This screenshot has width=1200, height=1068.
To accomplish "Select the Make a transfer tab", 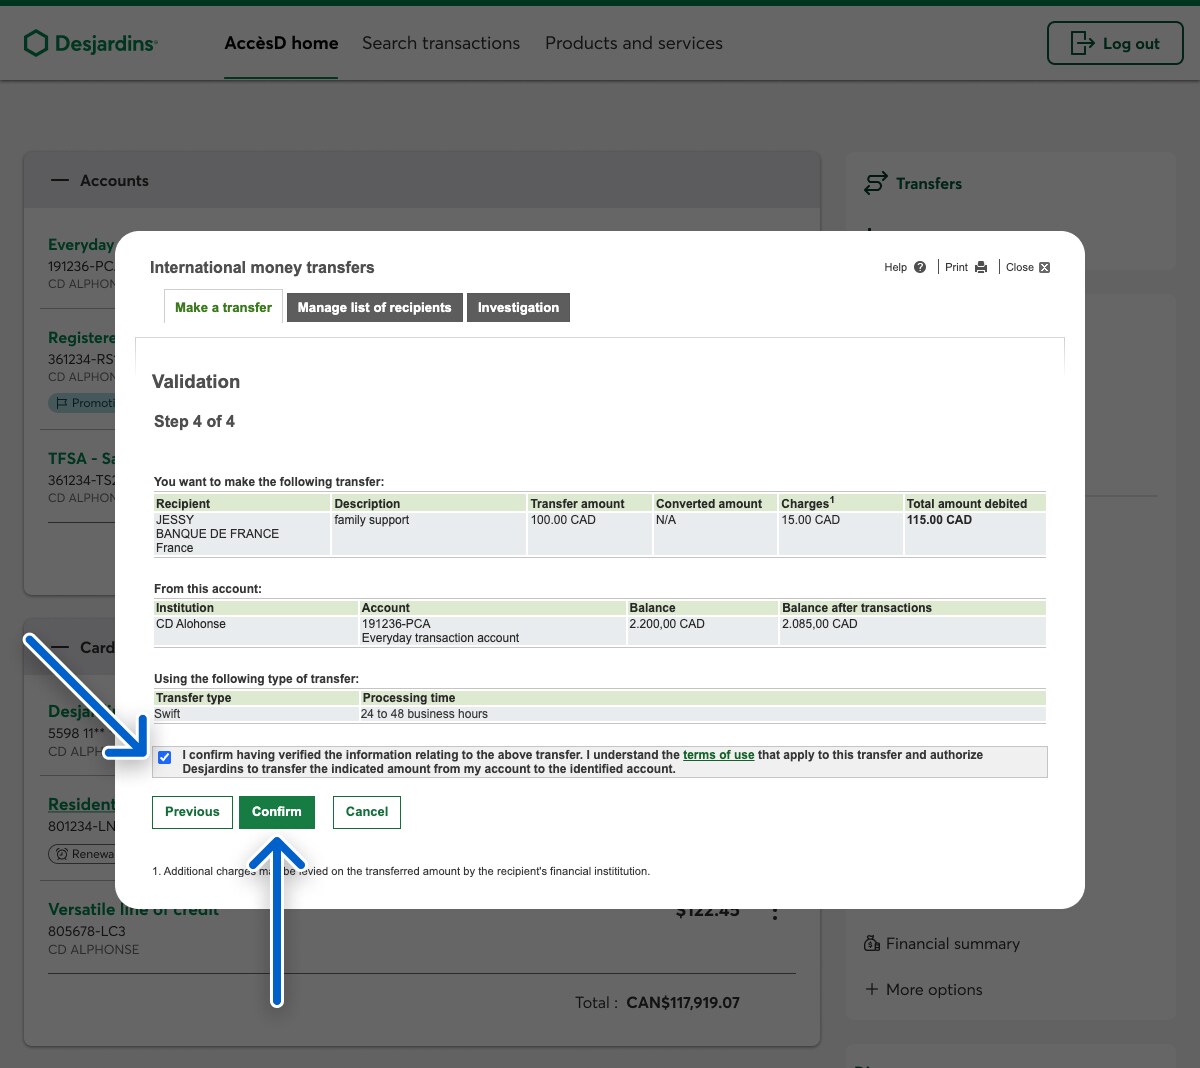I will [223, 307].
